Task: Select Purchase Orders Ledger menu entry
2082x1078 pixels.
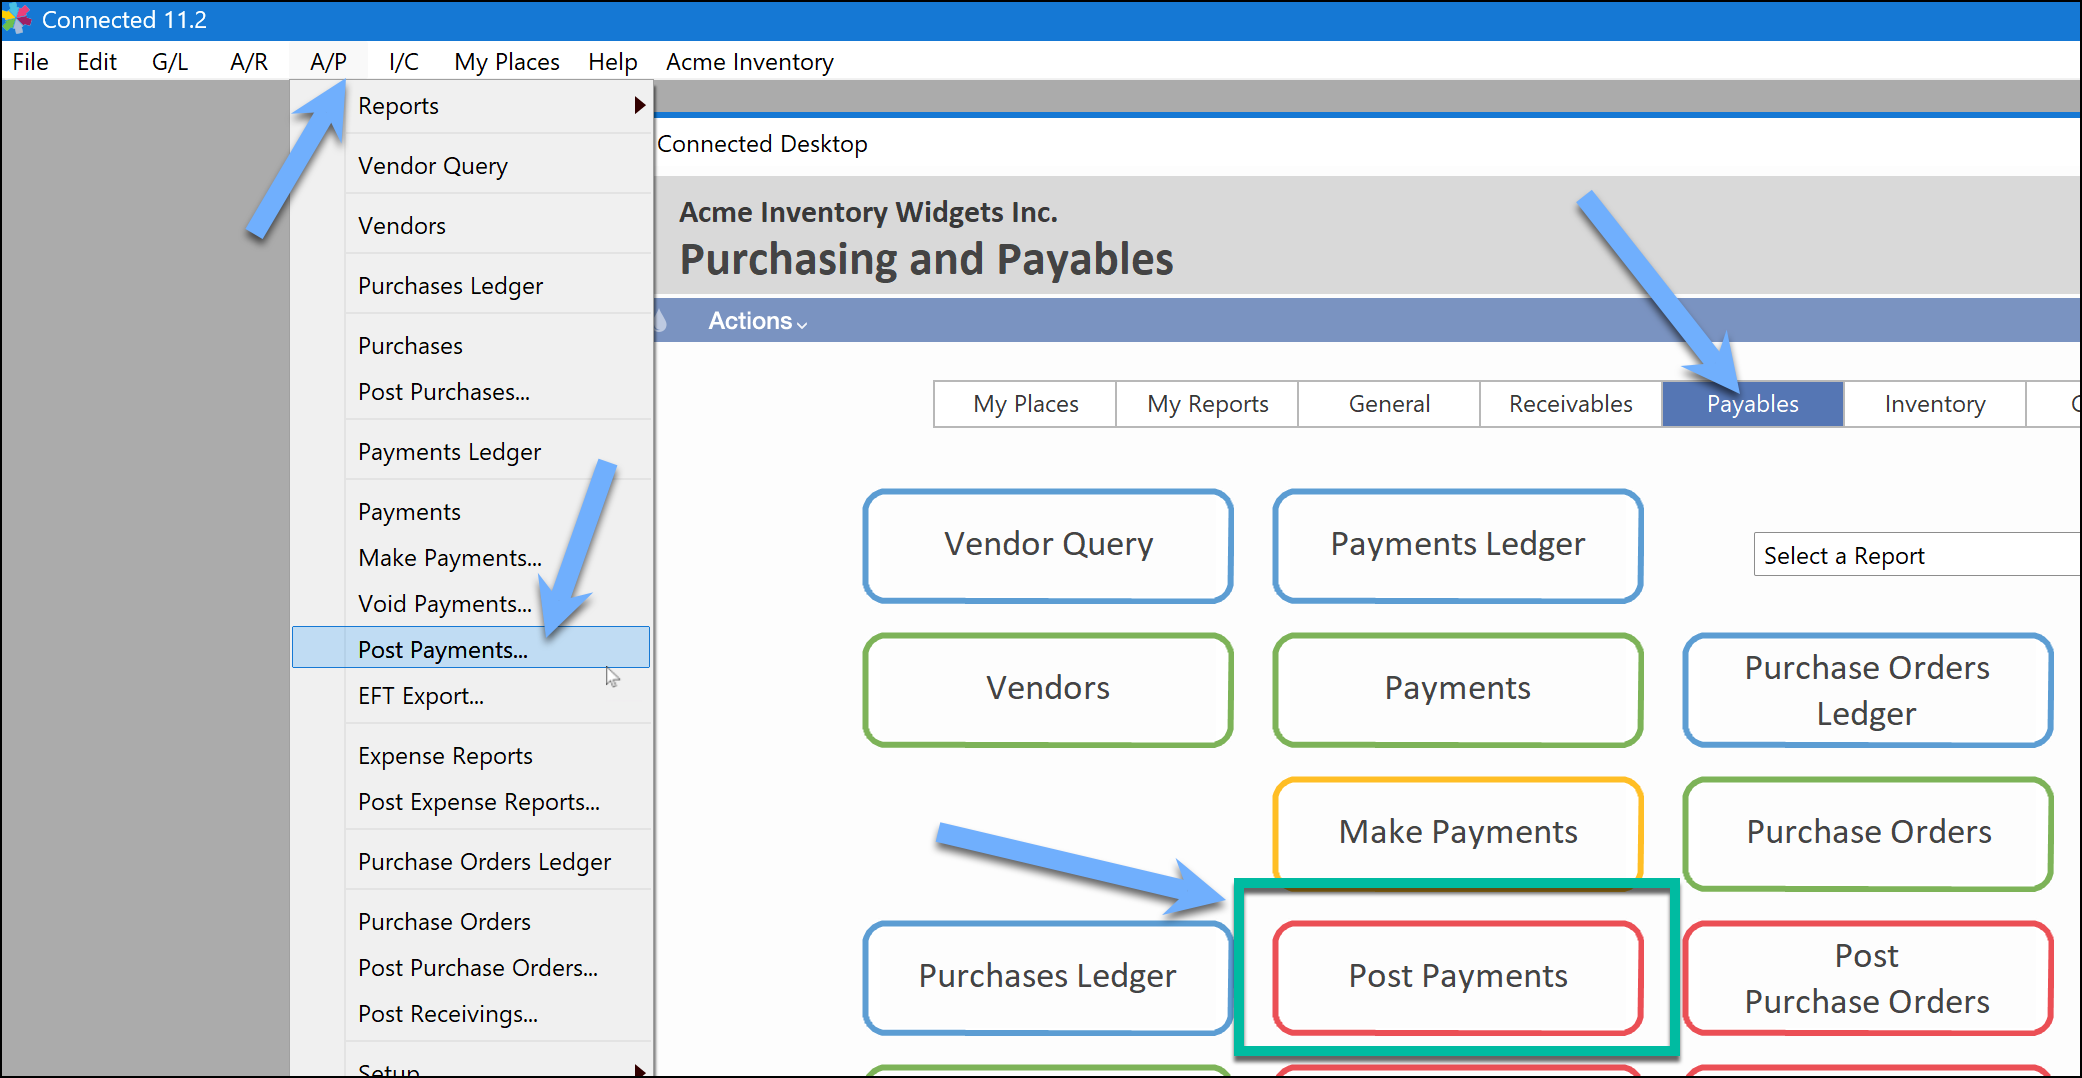Action: click(x=471, y=862)
